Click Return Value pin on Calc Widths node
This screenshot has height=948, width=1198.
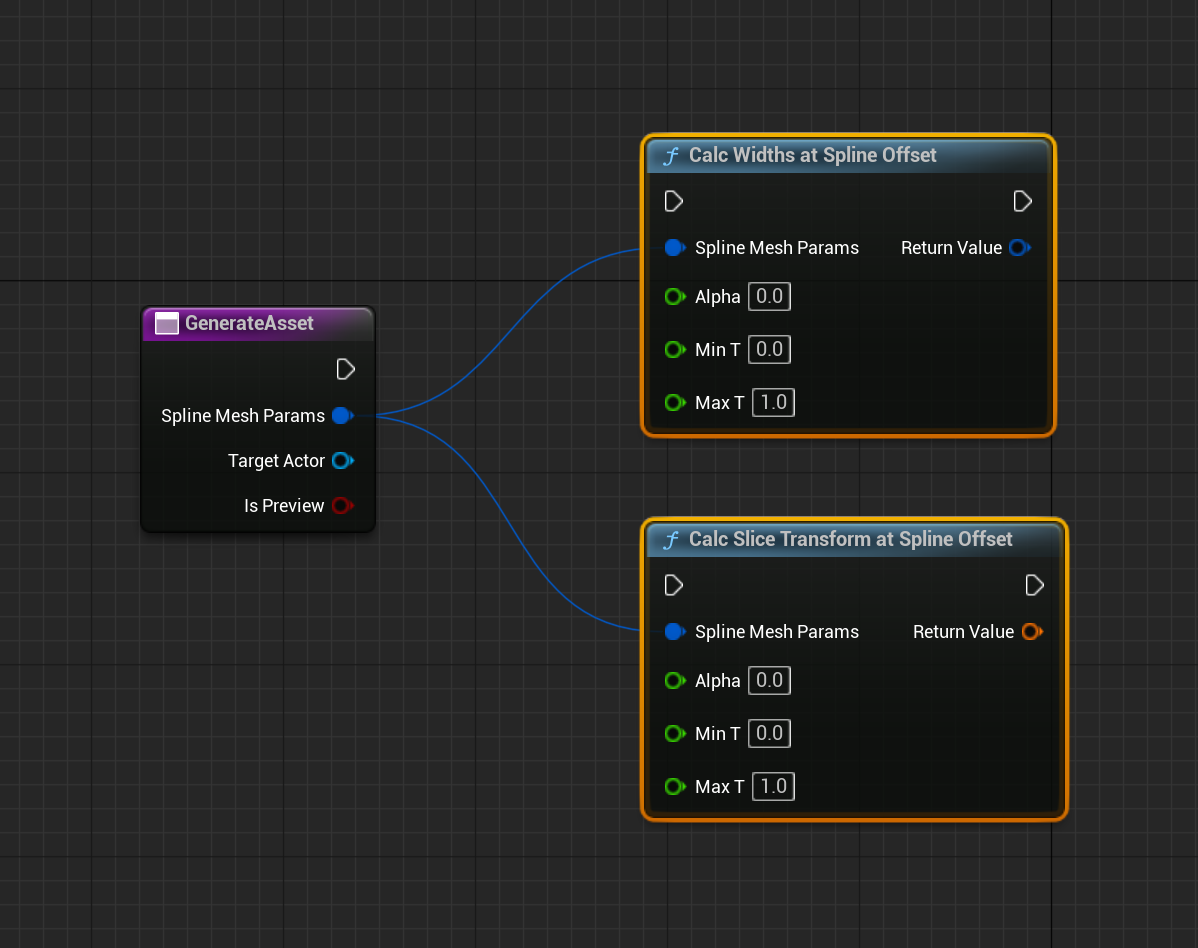coord(1020,248)
